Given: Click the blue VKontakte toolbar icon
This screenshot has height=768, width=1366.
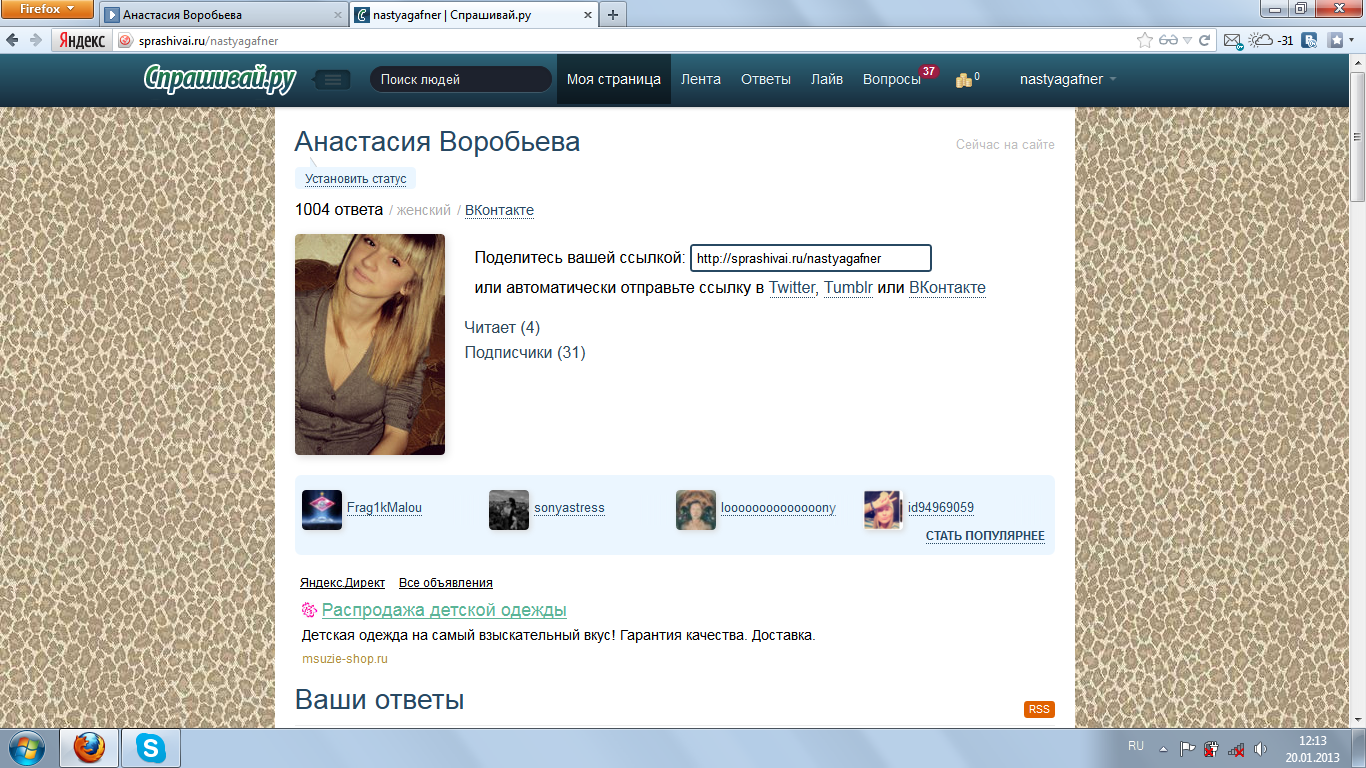Looking at the screenshot, I should point(1309,41).
